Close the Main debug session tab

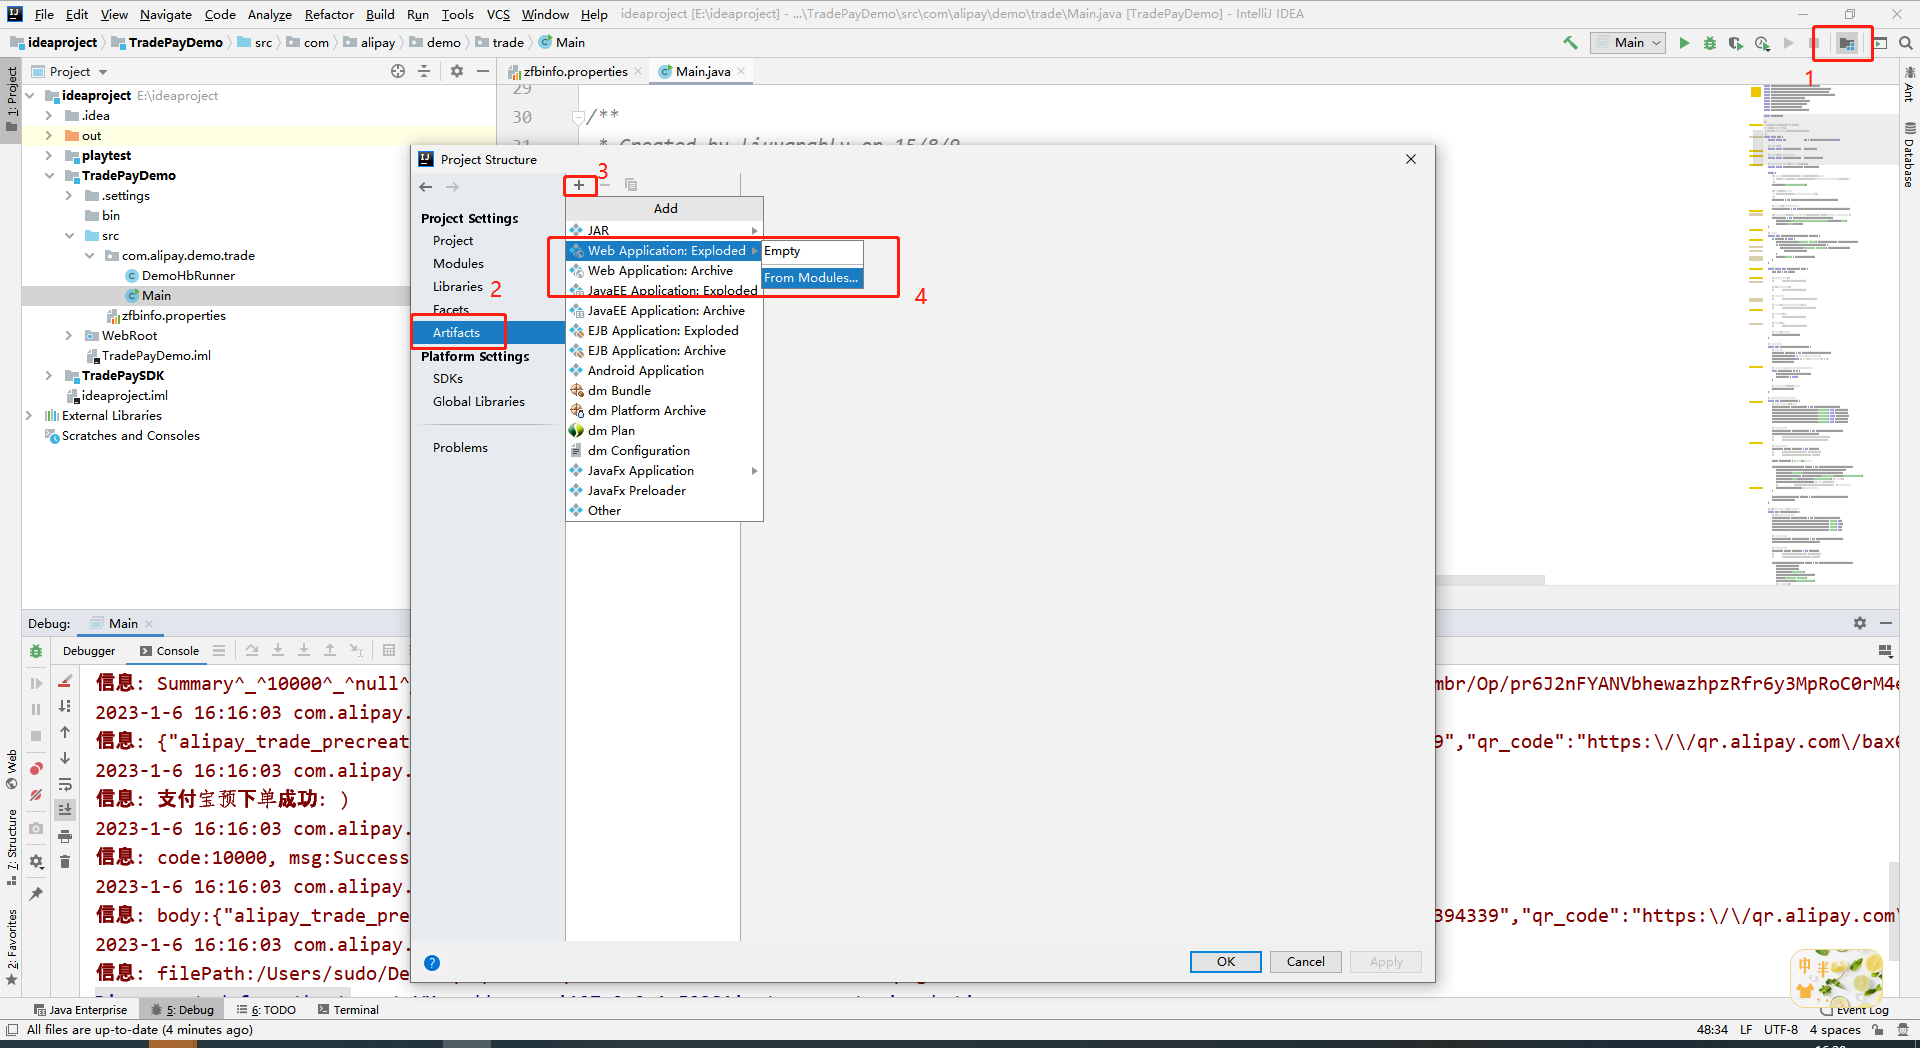coord(149,624)
